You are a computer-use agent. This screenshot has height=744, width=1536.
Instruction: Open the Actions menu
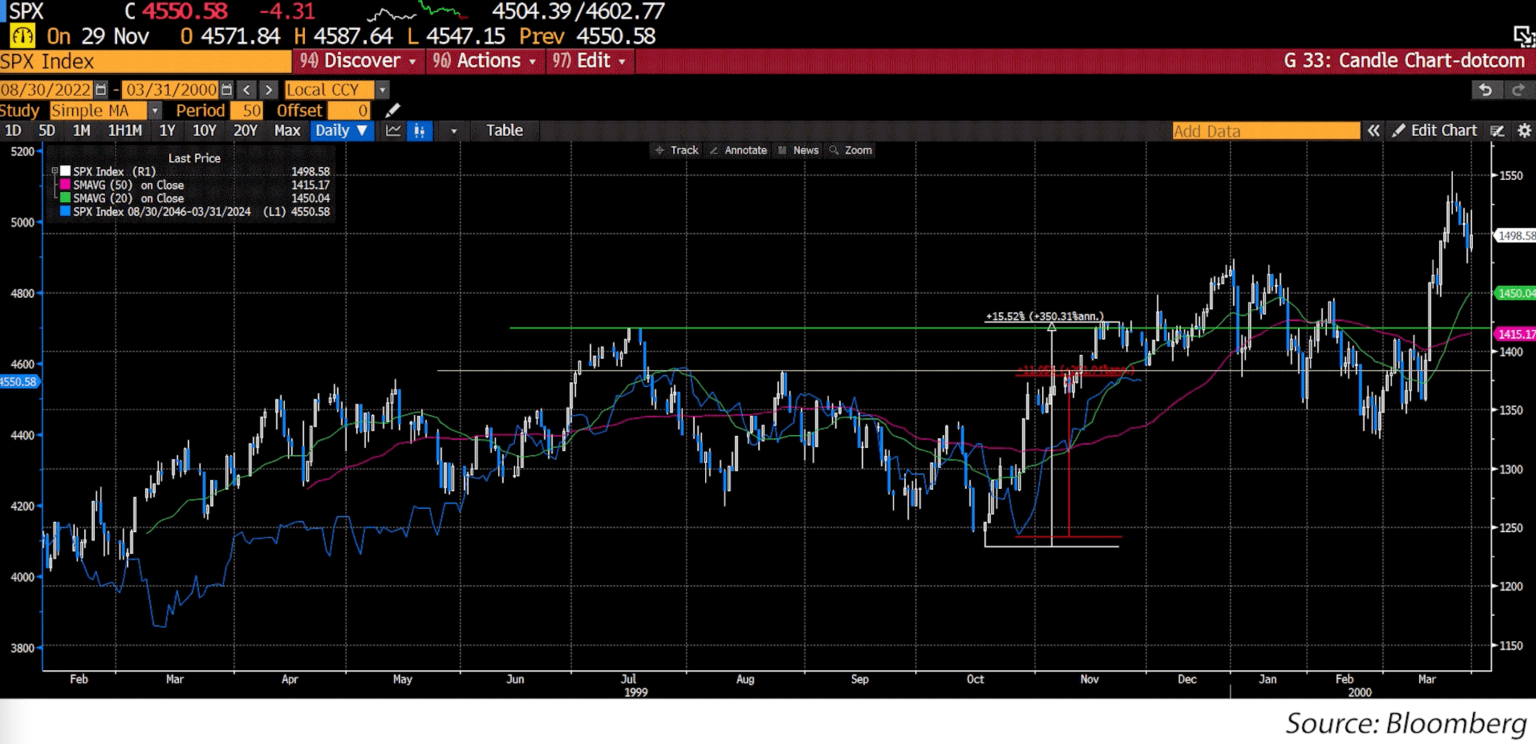pyautogui.click(x=484, y=61)
